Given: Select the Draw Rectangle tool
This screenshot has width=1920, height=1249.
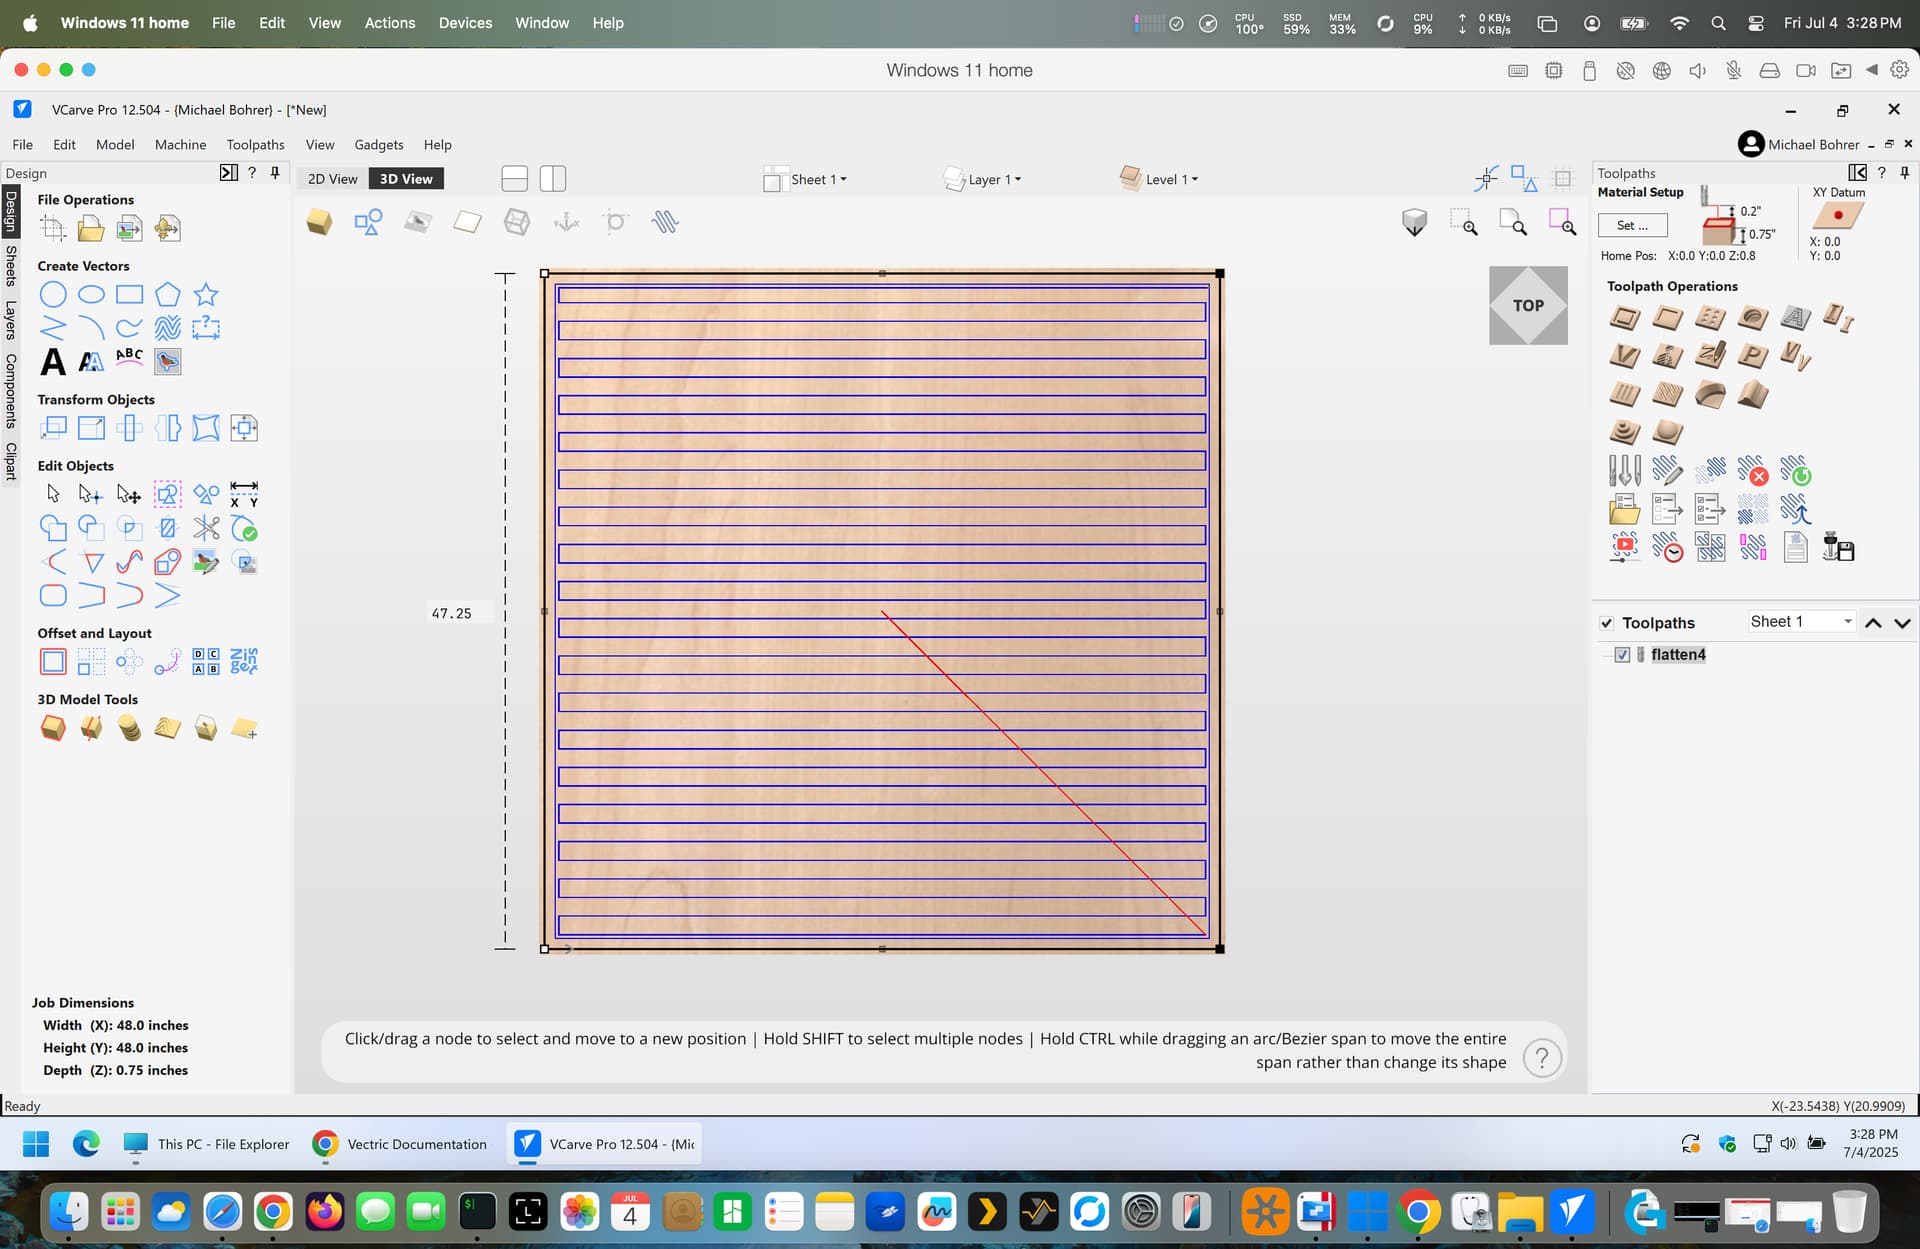Looking at the screenshot, I should (x=129, y=295).
